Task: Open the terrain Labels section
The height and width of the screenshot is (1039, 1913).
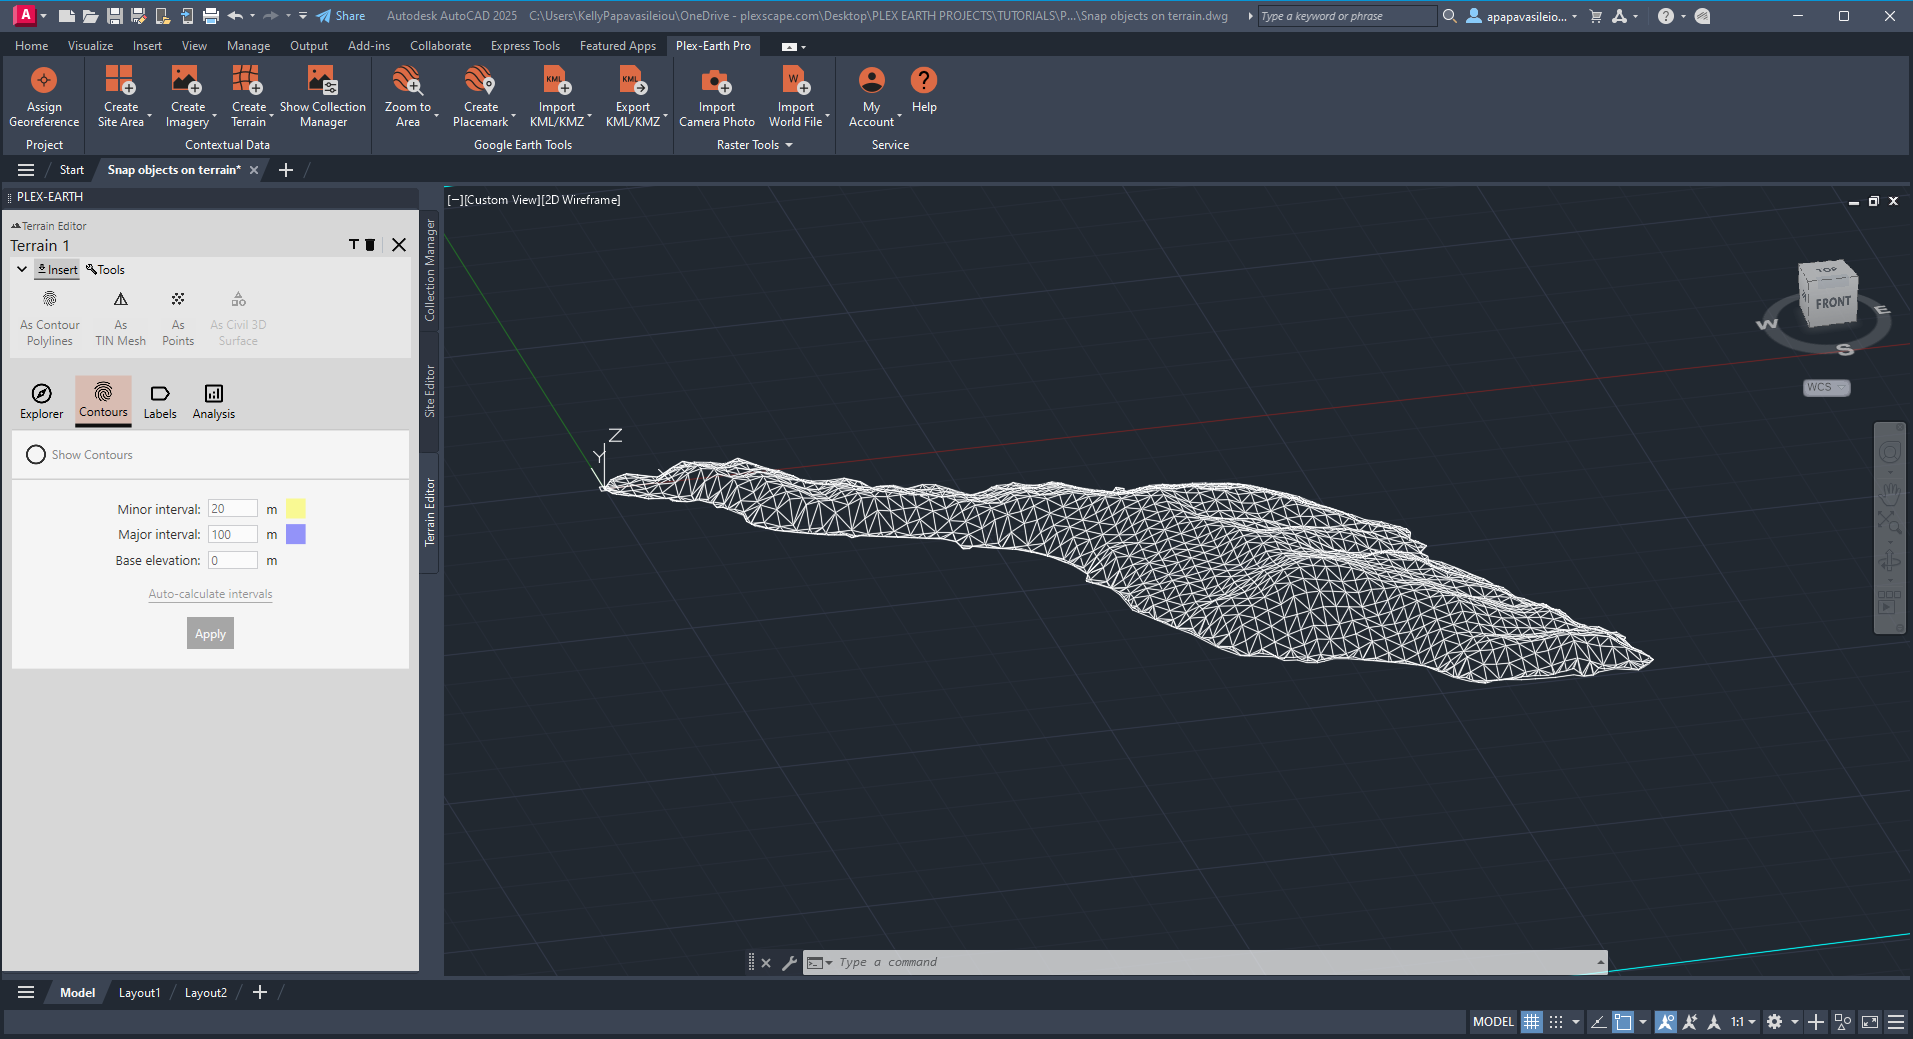Action: (160, 401)
